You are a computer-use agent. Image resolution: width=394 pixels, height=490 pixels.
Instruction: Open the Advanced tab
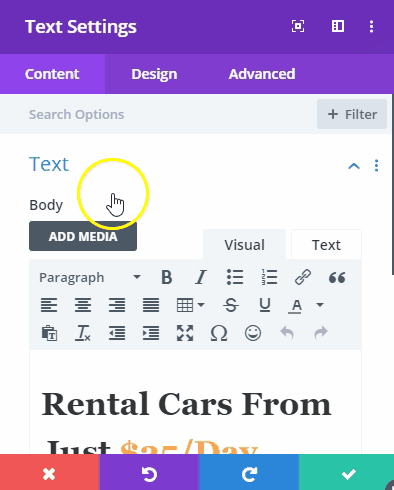pyautogui.click(x=262, y=74)
